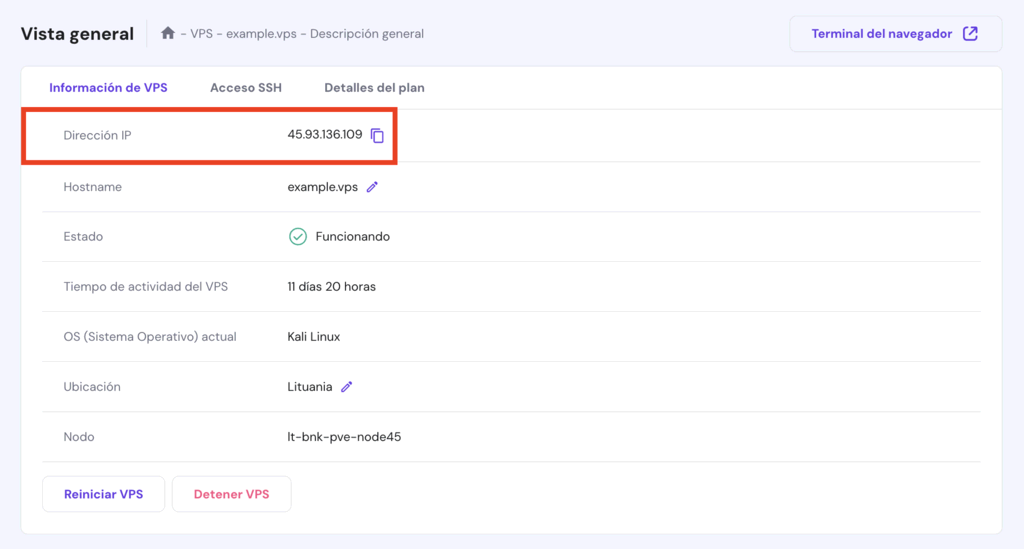Select the Información de VPS tab

tap(108, 88)
